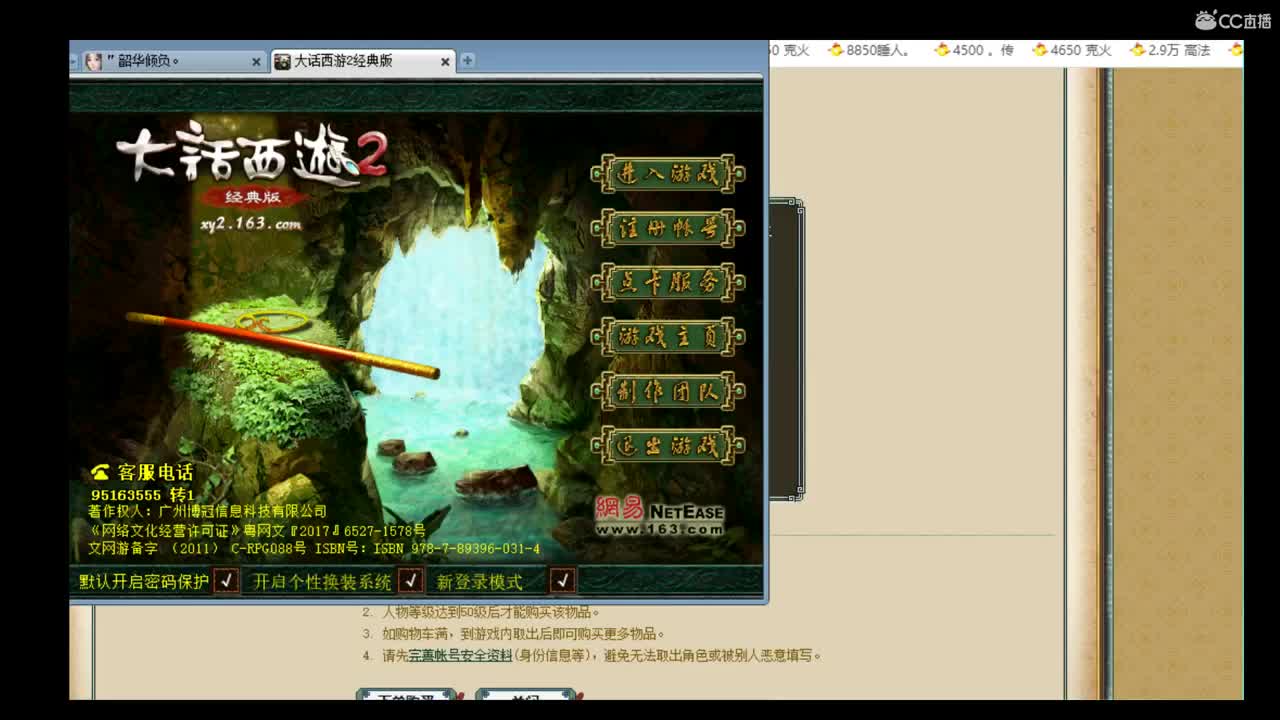Viewport: 1280px width, 720px height.
Task: Click the NetEase www.163.com logo
Action: 659,516
